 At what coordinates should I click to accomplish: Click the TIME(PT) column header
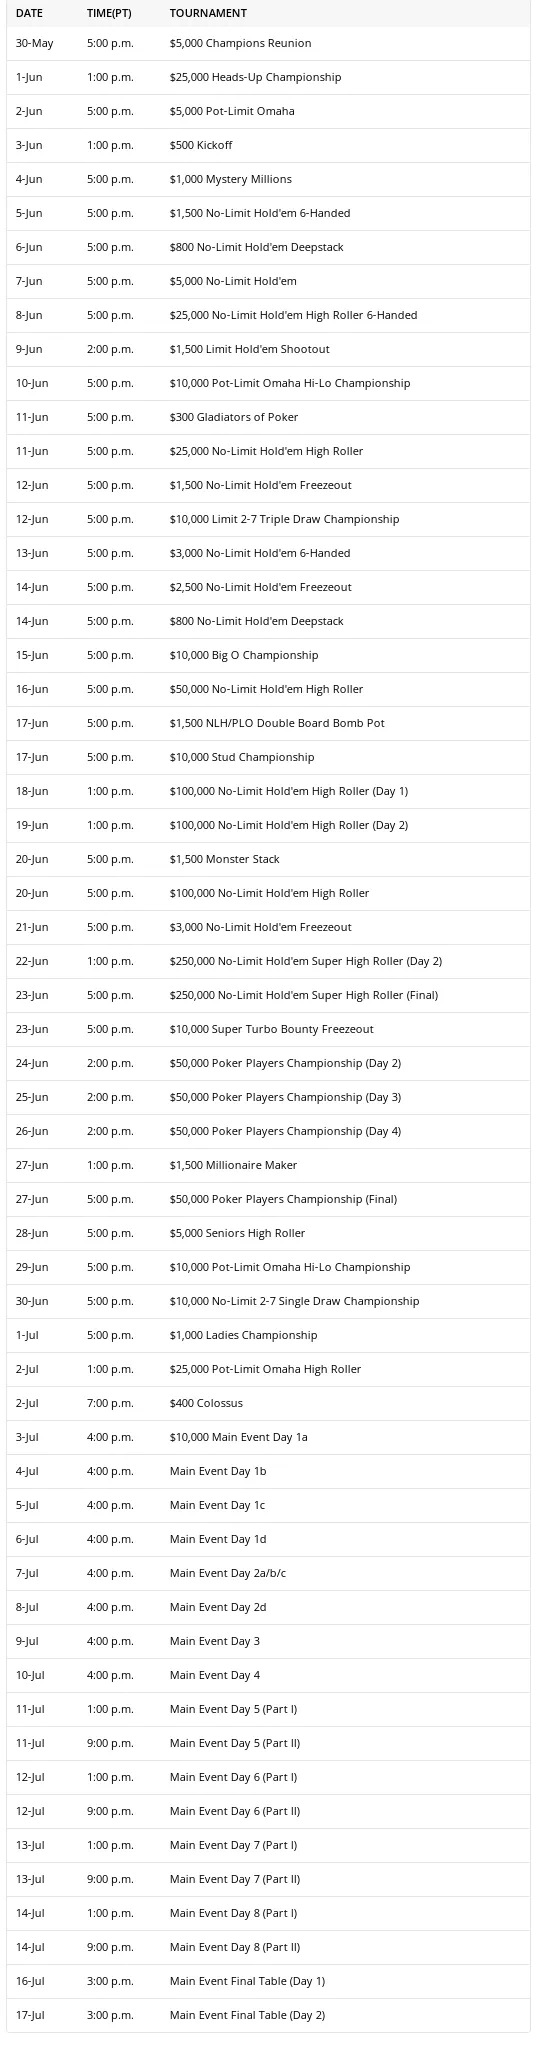[109, 13]
